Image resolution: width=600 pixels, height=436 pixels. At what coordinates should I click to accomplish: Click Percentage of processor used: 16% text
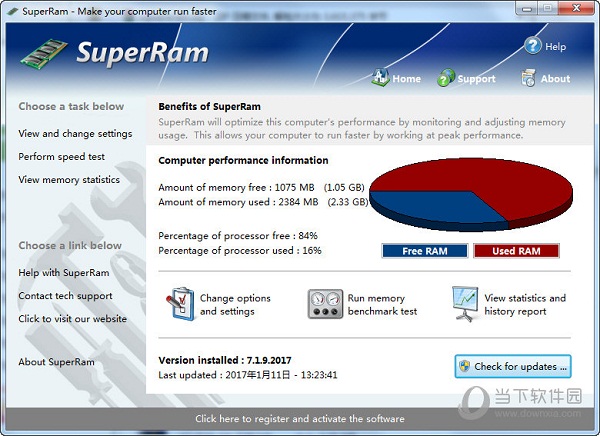point(240,251)
